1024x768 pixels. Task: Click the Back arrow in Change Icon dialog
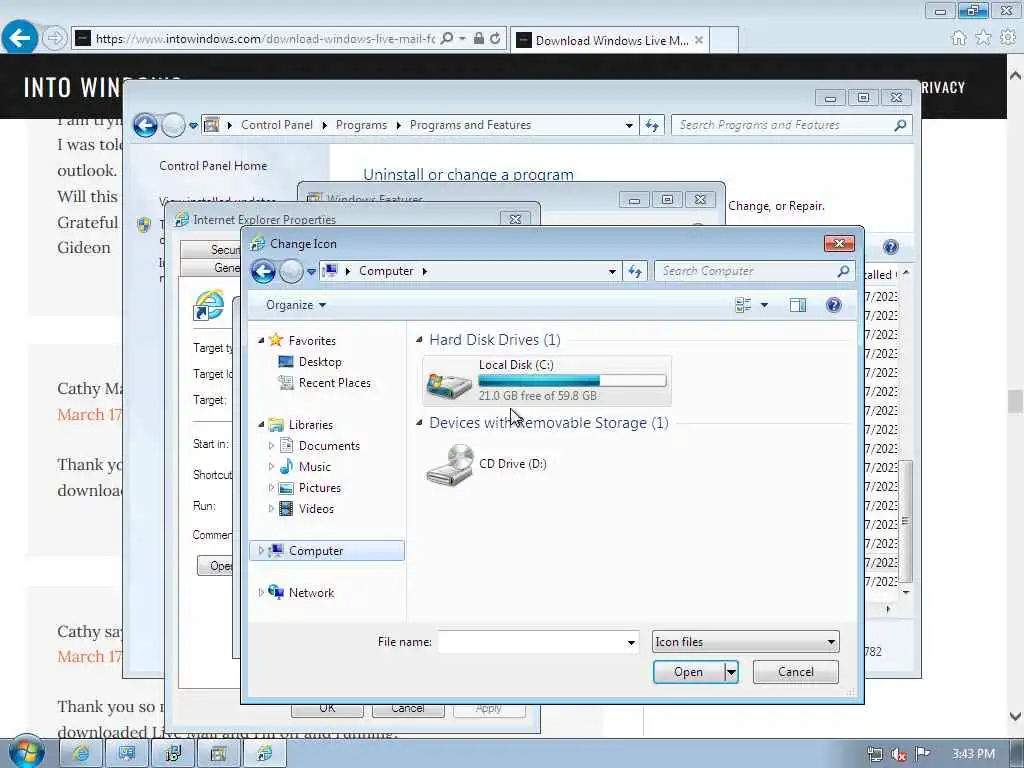pos(263,271)
